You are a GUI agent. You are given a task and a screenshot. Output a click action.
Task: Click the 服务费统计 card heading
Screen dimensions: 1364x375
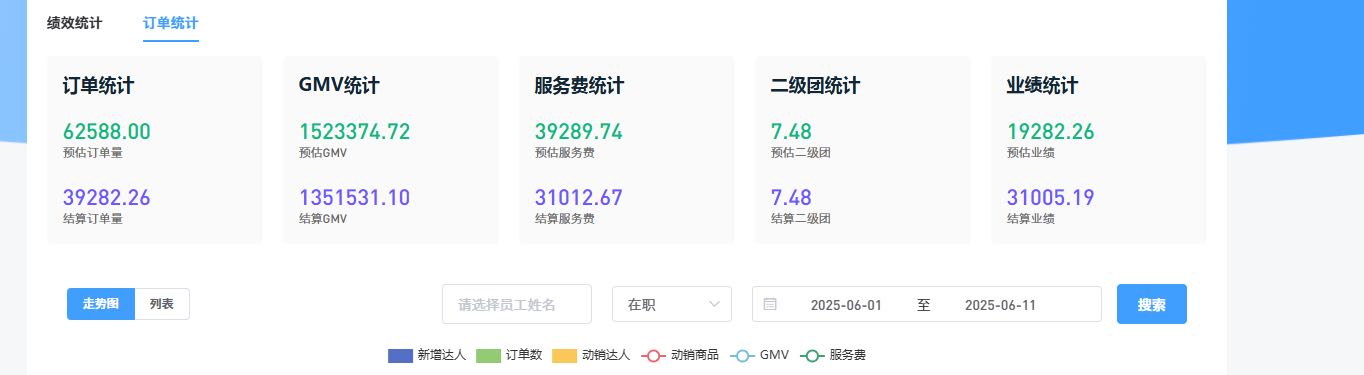579,86
